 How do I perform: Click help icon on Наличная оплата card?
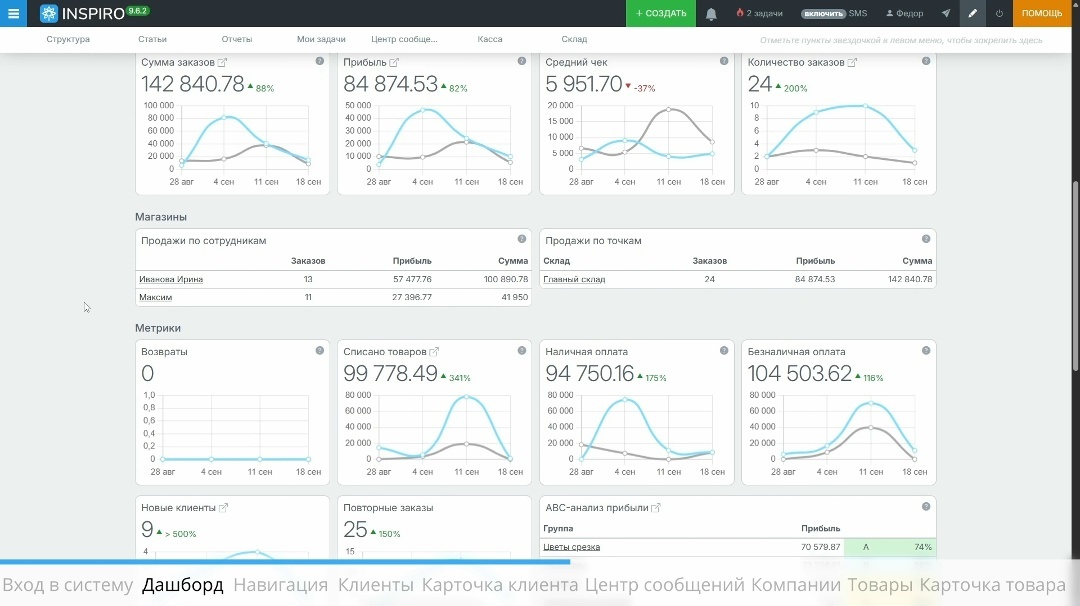(x=724, y=351)
